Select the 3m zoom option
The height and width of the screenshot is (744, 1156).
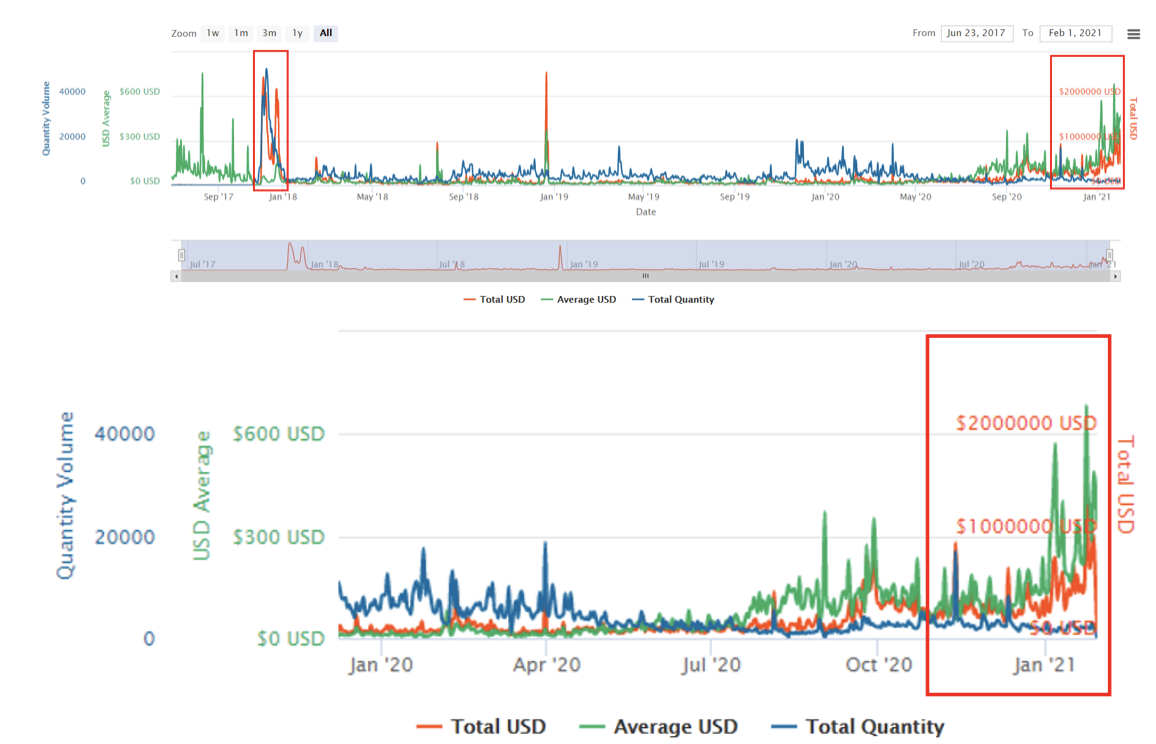tap(269, 33)
